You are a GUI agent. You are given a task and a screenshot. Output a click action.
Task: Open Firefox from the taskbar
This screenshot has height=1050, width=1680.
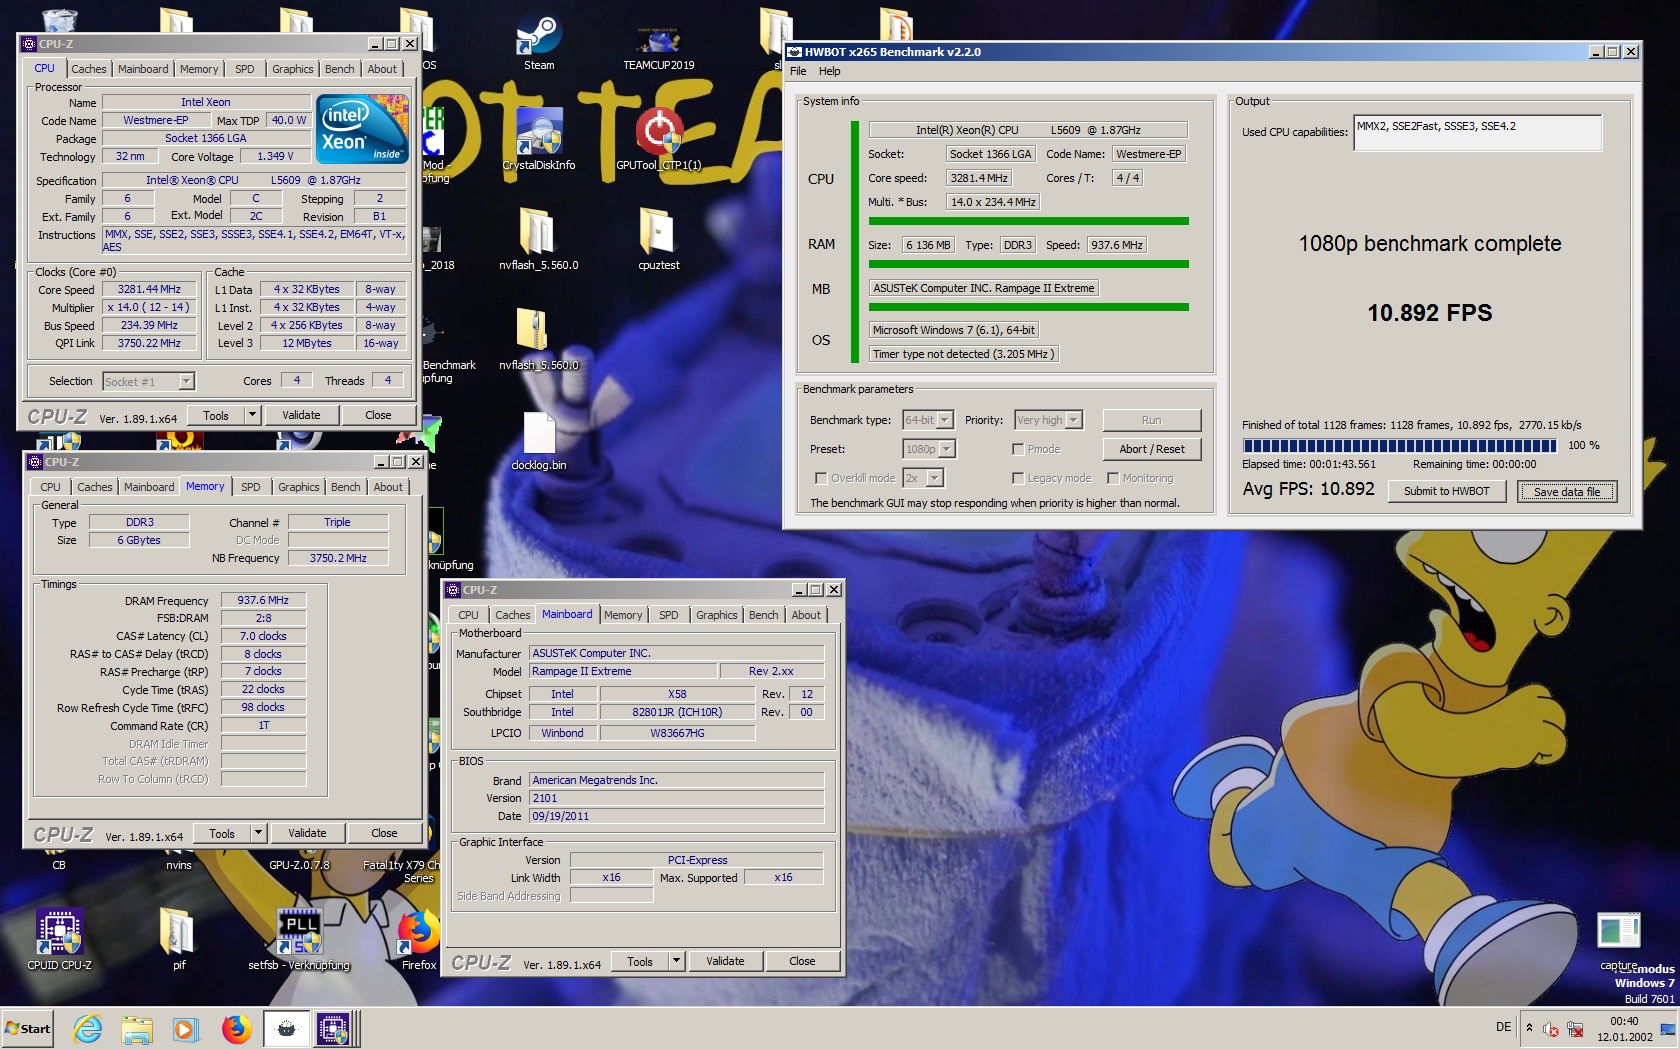pos(236,1028)
